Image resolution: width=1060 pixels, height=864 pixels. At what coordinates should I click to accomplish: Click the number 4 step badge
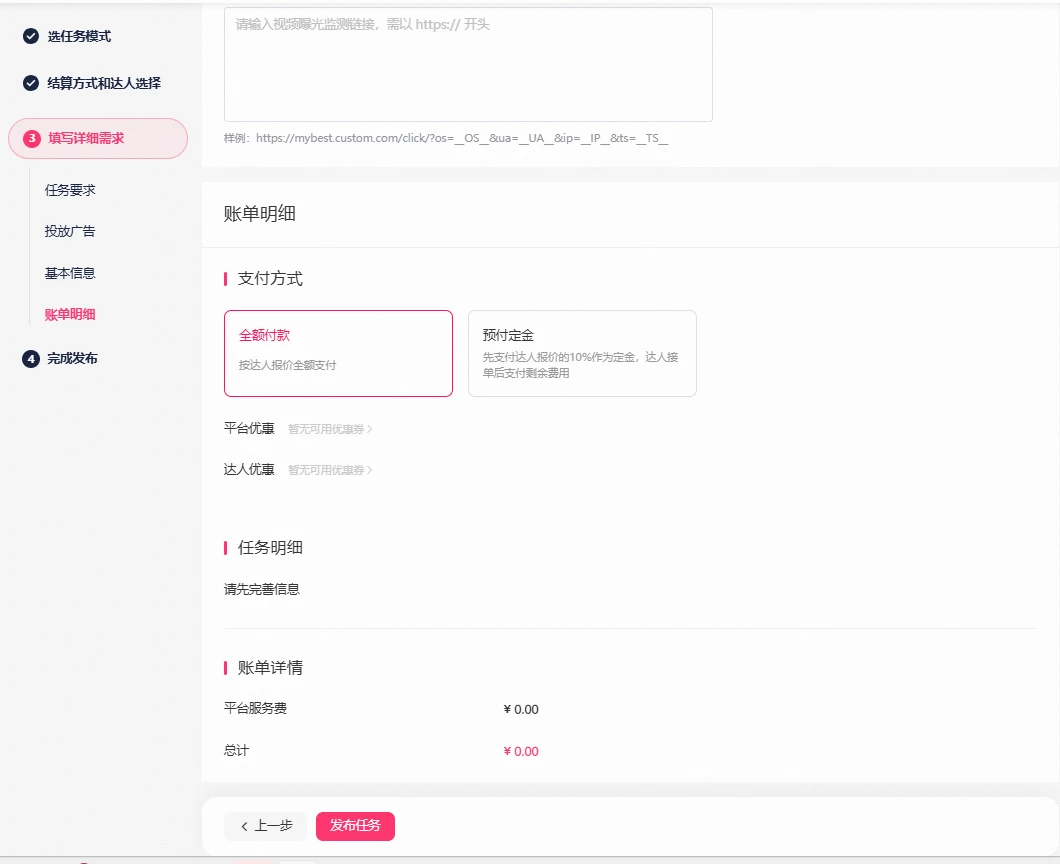click(31, 359)
